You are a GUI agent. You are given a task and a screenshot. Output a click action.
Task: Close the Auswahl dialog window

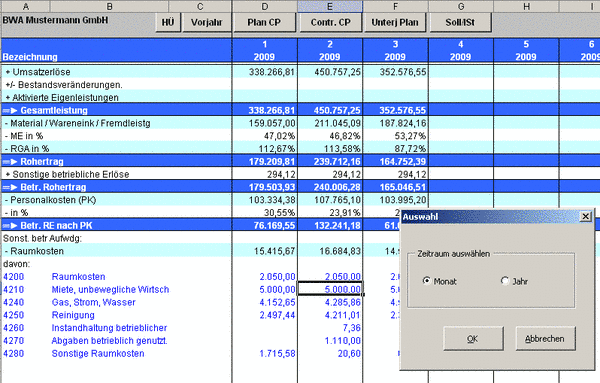[x=585, y=217]
